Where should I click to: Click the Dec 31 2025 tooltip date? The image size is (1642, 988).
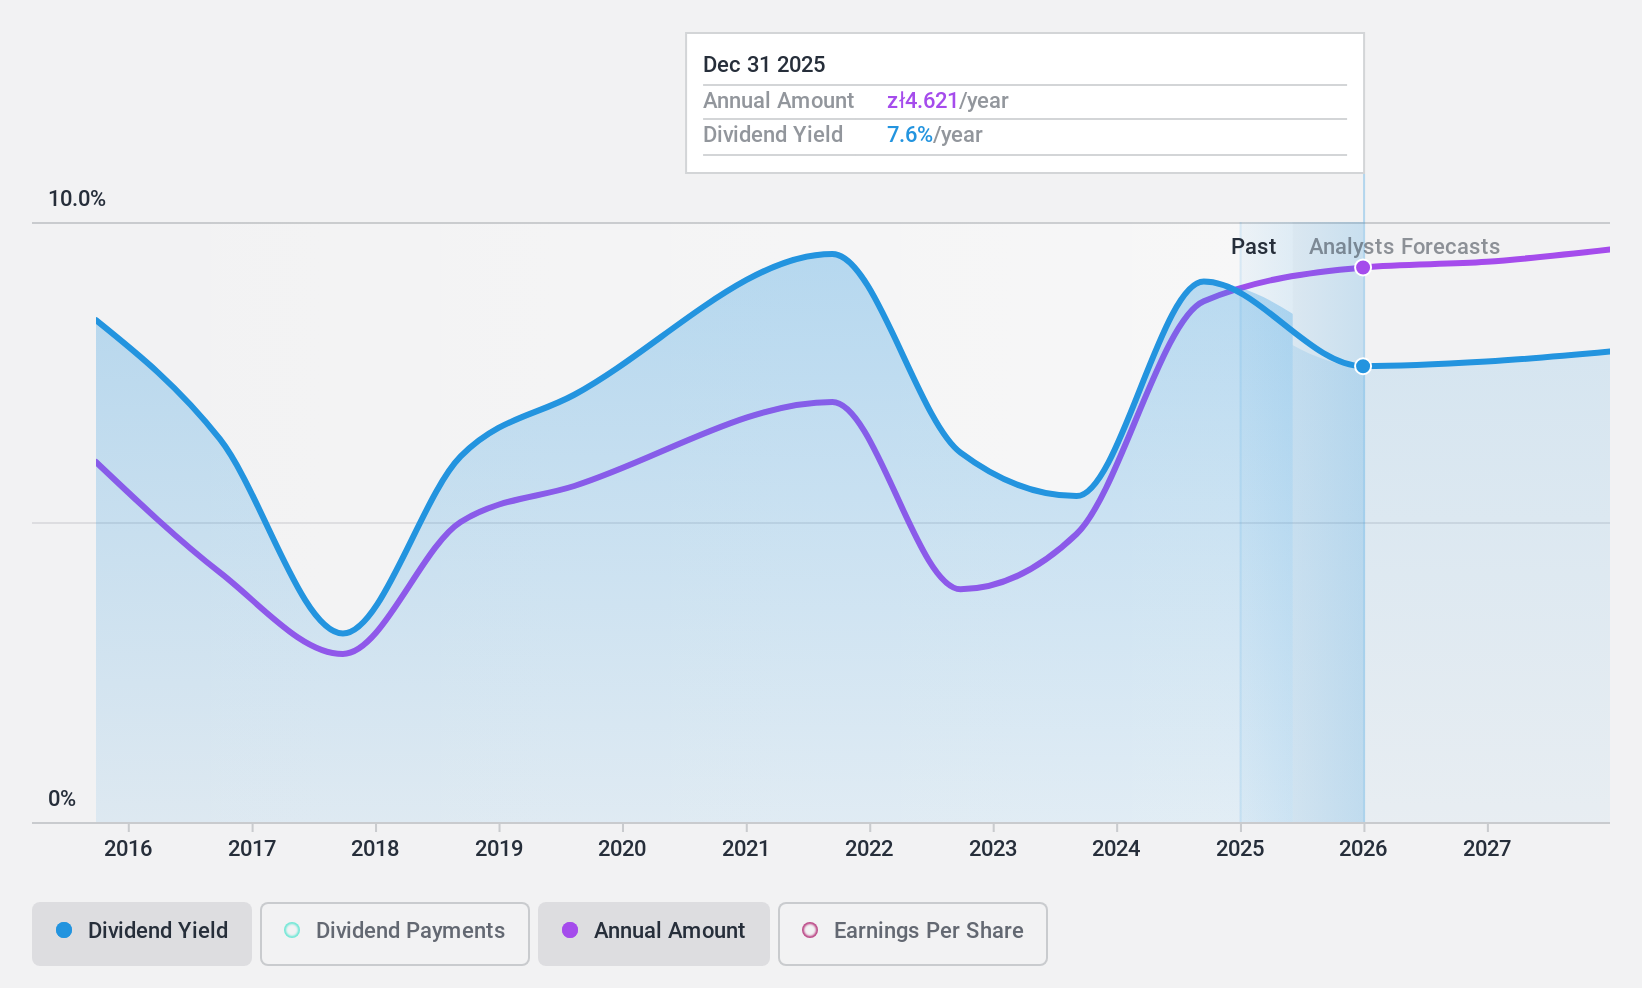764,65
